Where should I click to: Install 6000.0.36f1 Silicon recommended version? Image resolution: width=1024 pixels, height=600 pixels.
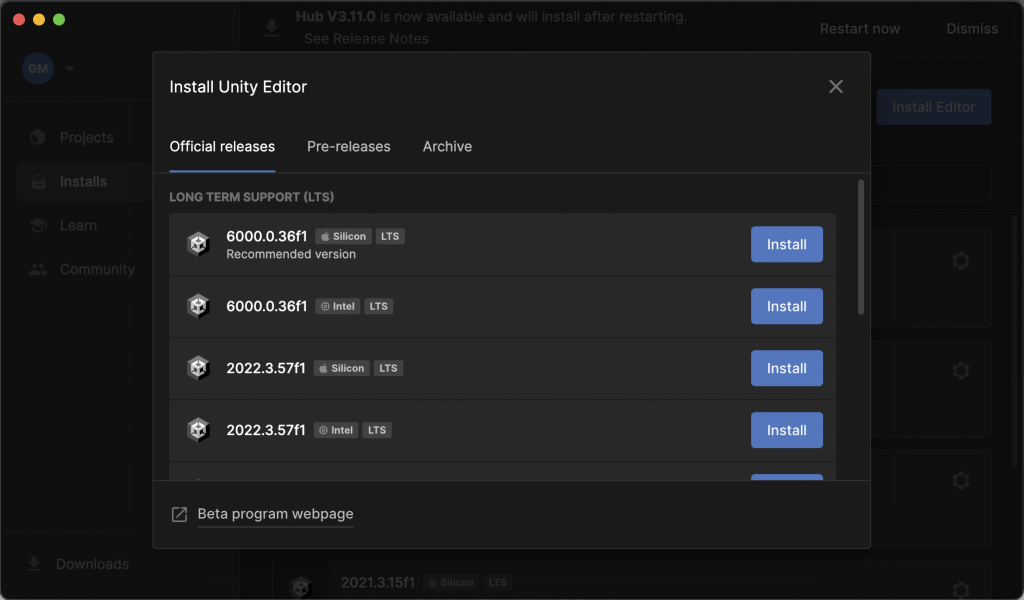[786, 244]
